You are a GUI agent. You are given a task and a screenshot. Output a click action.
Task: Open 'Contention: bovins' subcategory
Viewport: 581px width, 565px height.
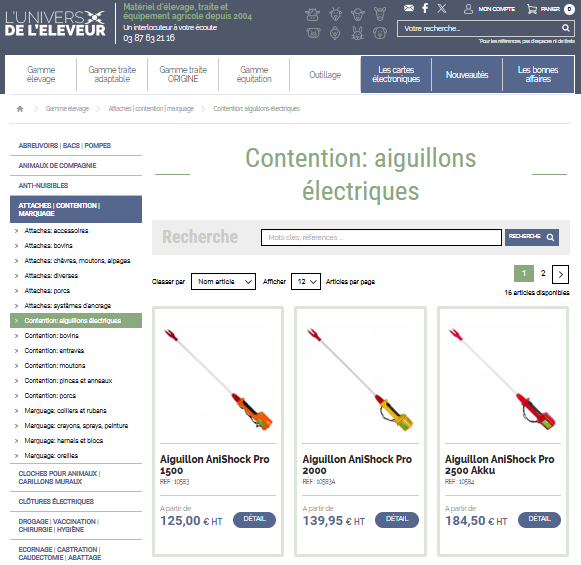(51, 336)
